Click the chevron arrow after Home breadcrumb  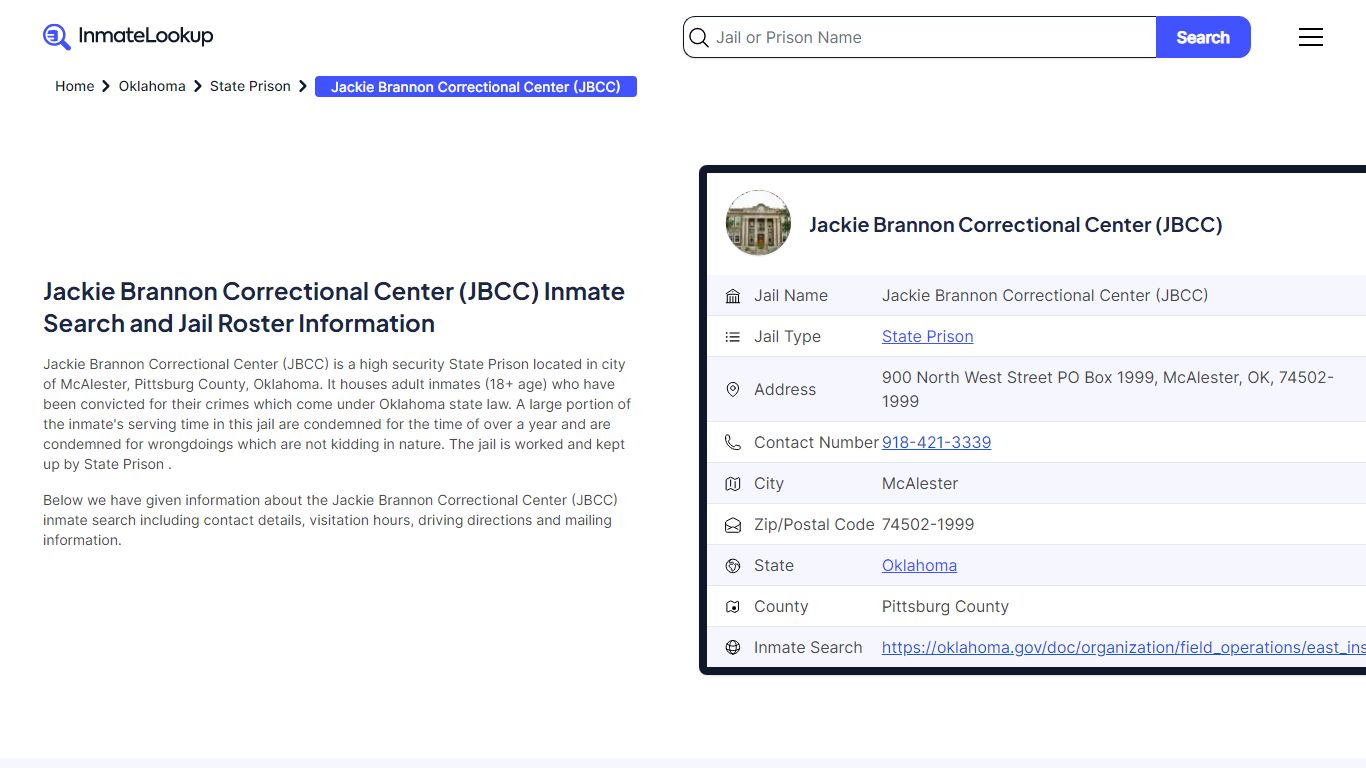pos(106,87)
